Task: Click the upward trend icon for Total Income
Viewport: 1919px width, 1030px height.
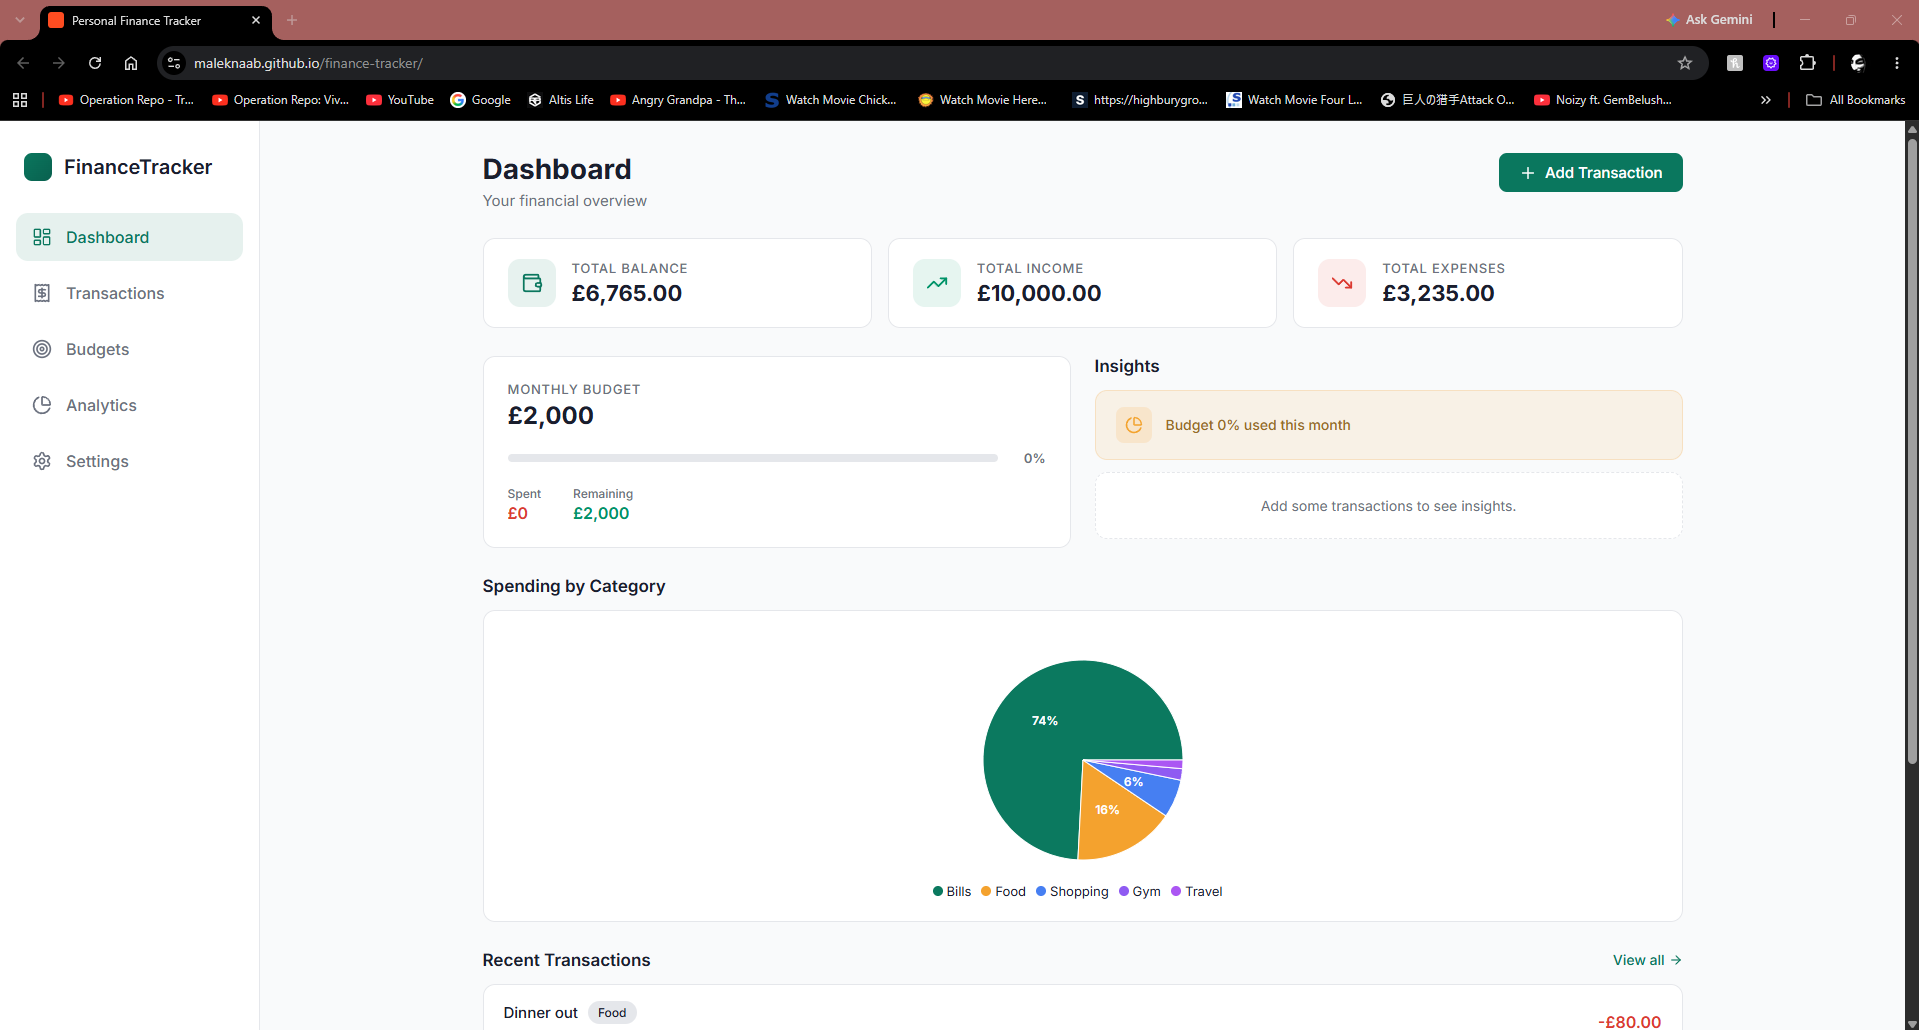Action: click(937, 283)
